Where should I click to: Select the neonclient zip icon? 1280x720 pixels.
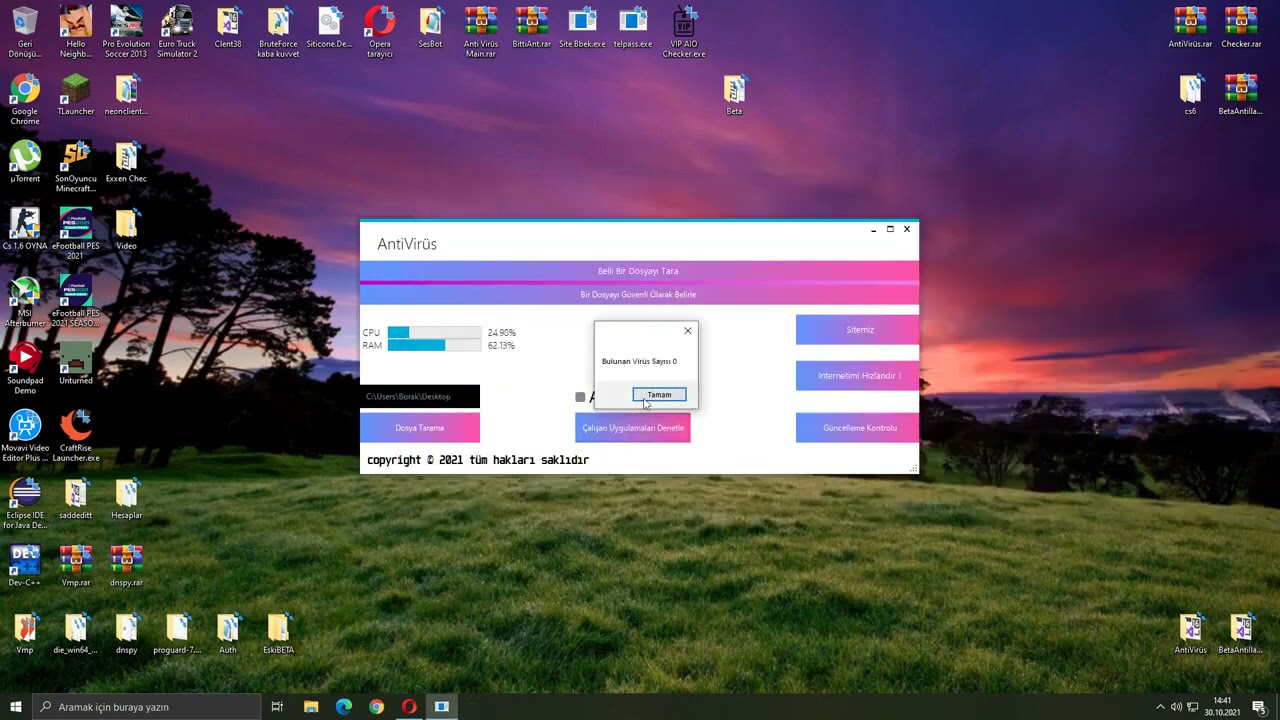click(x=126, y=95)
